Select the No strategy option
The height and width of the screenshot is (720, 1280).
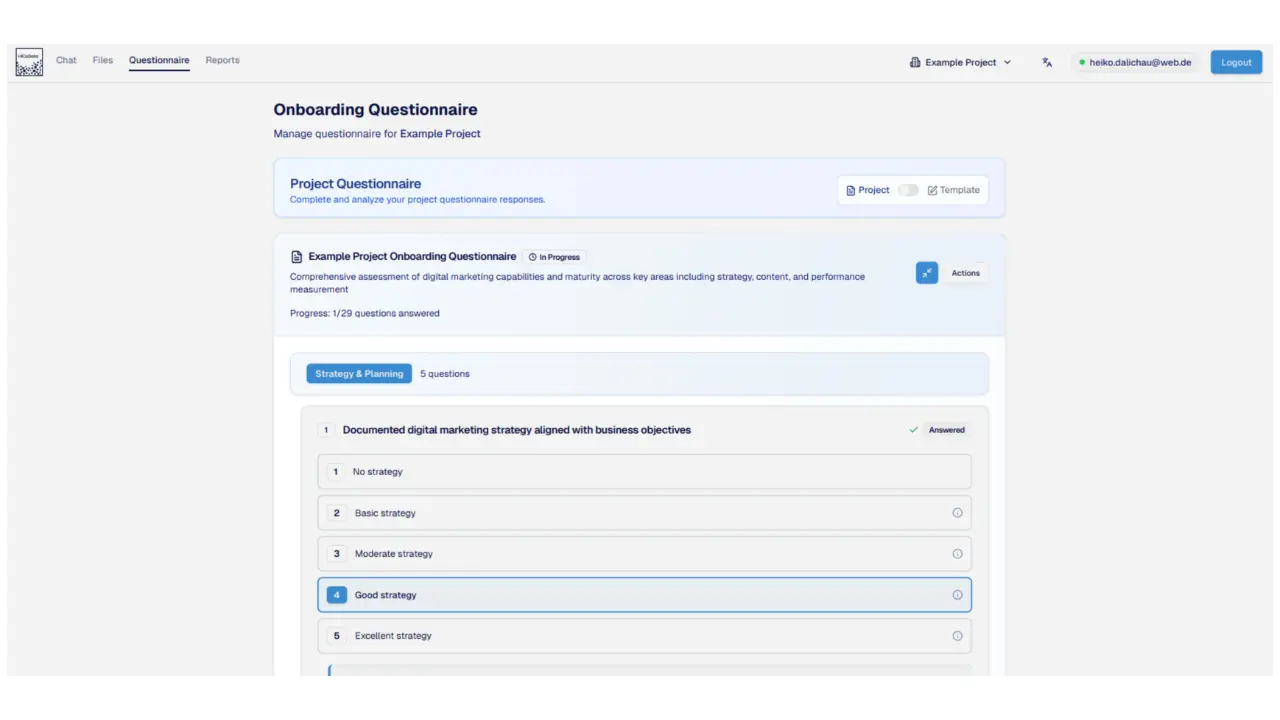pos(644,472)
